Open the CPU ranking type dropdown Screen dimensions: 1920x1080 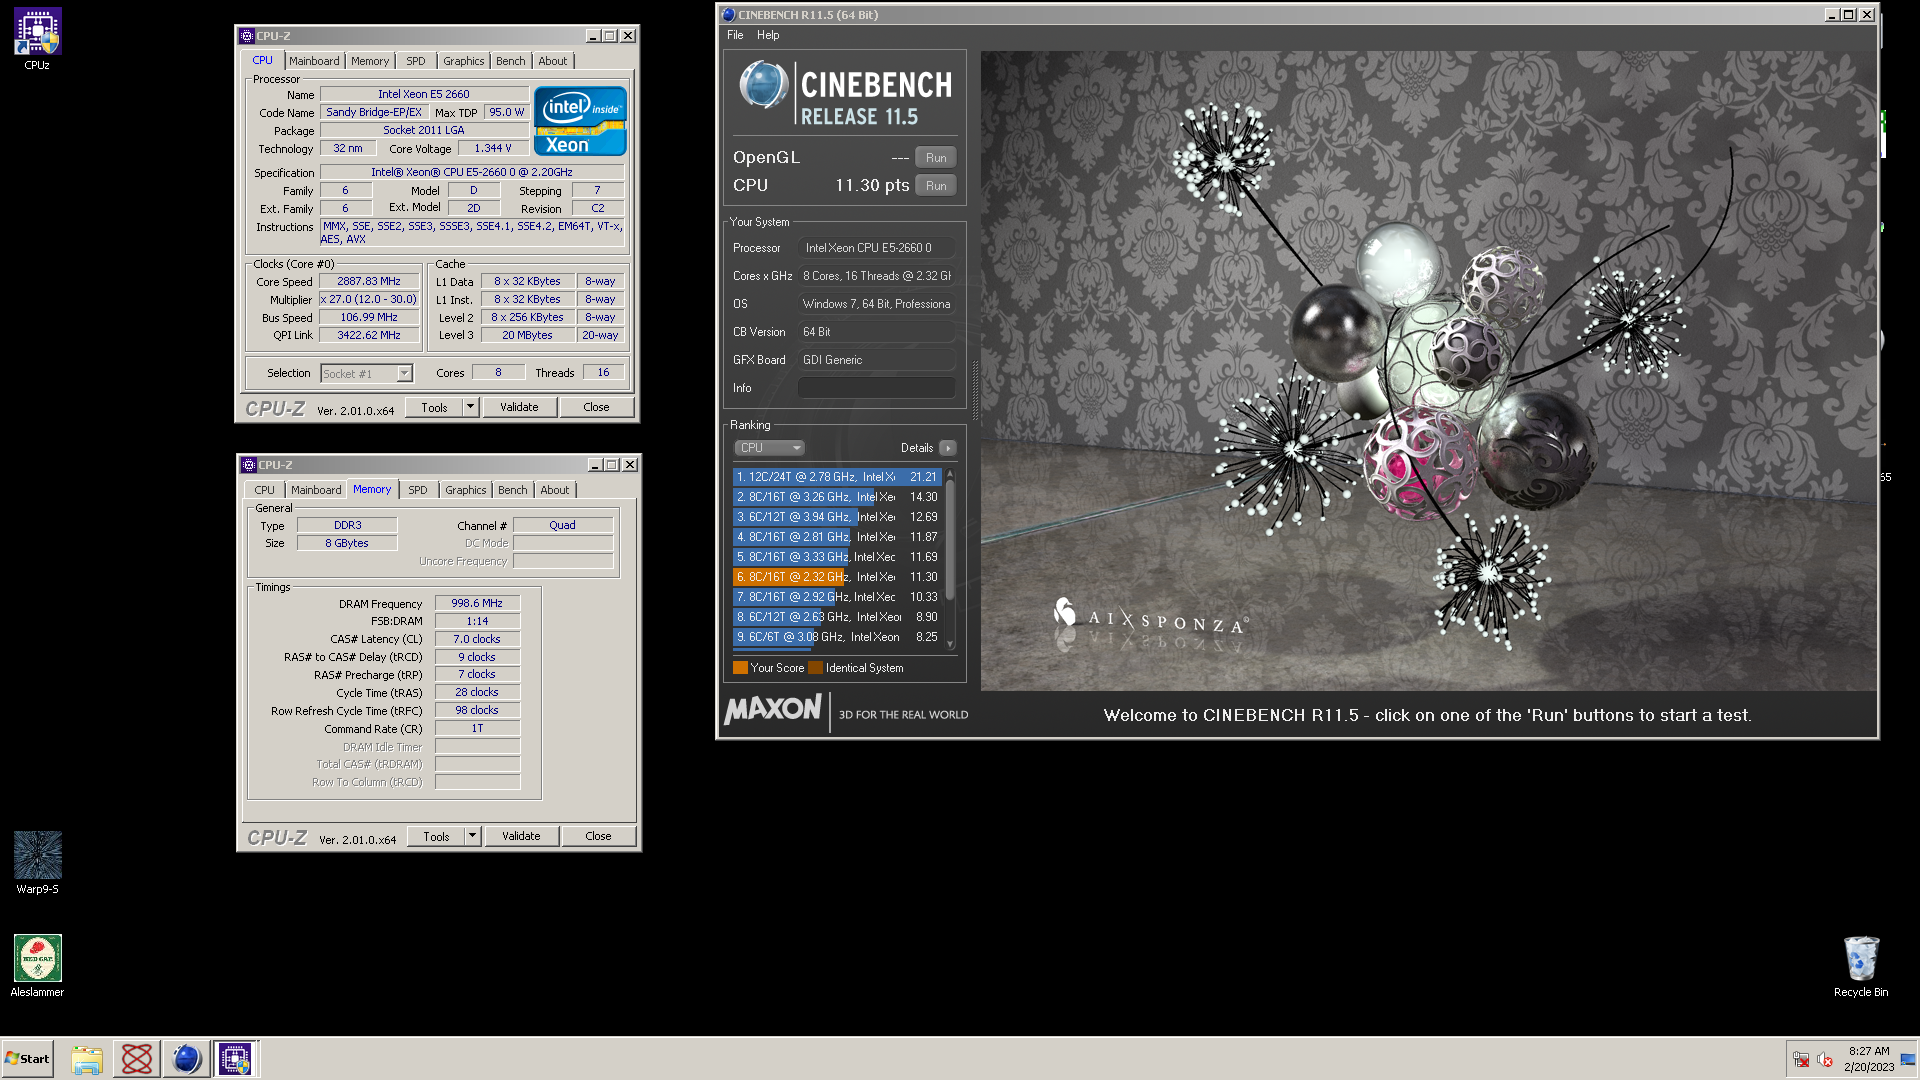769,448
